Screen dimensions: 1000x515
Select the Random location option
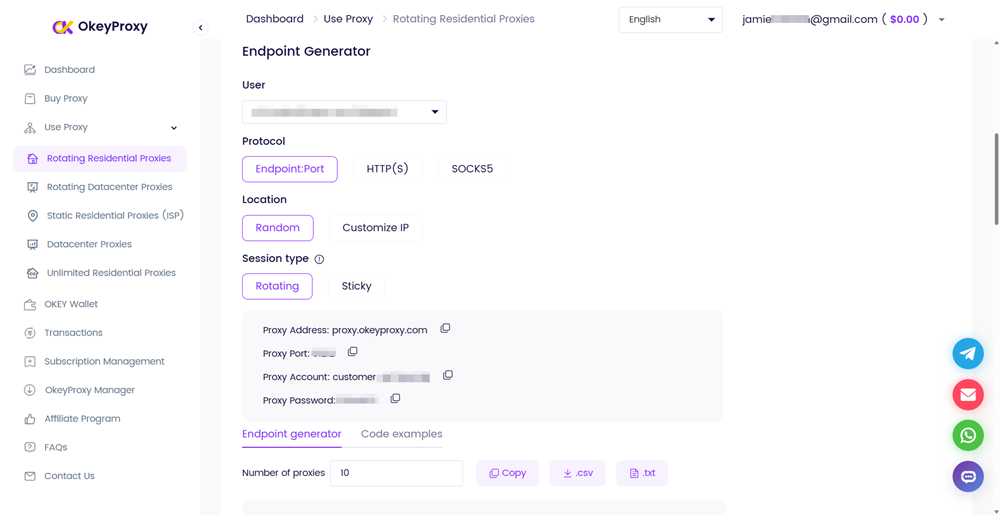[x=278, y=228]
